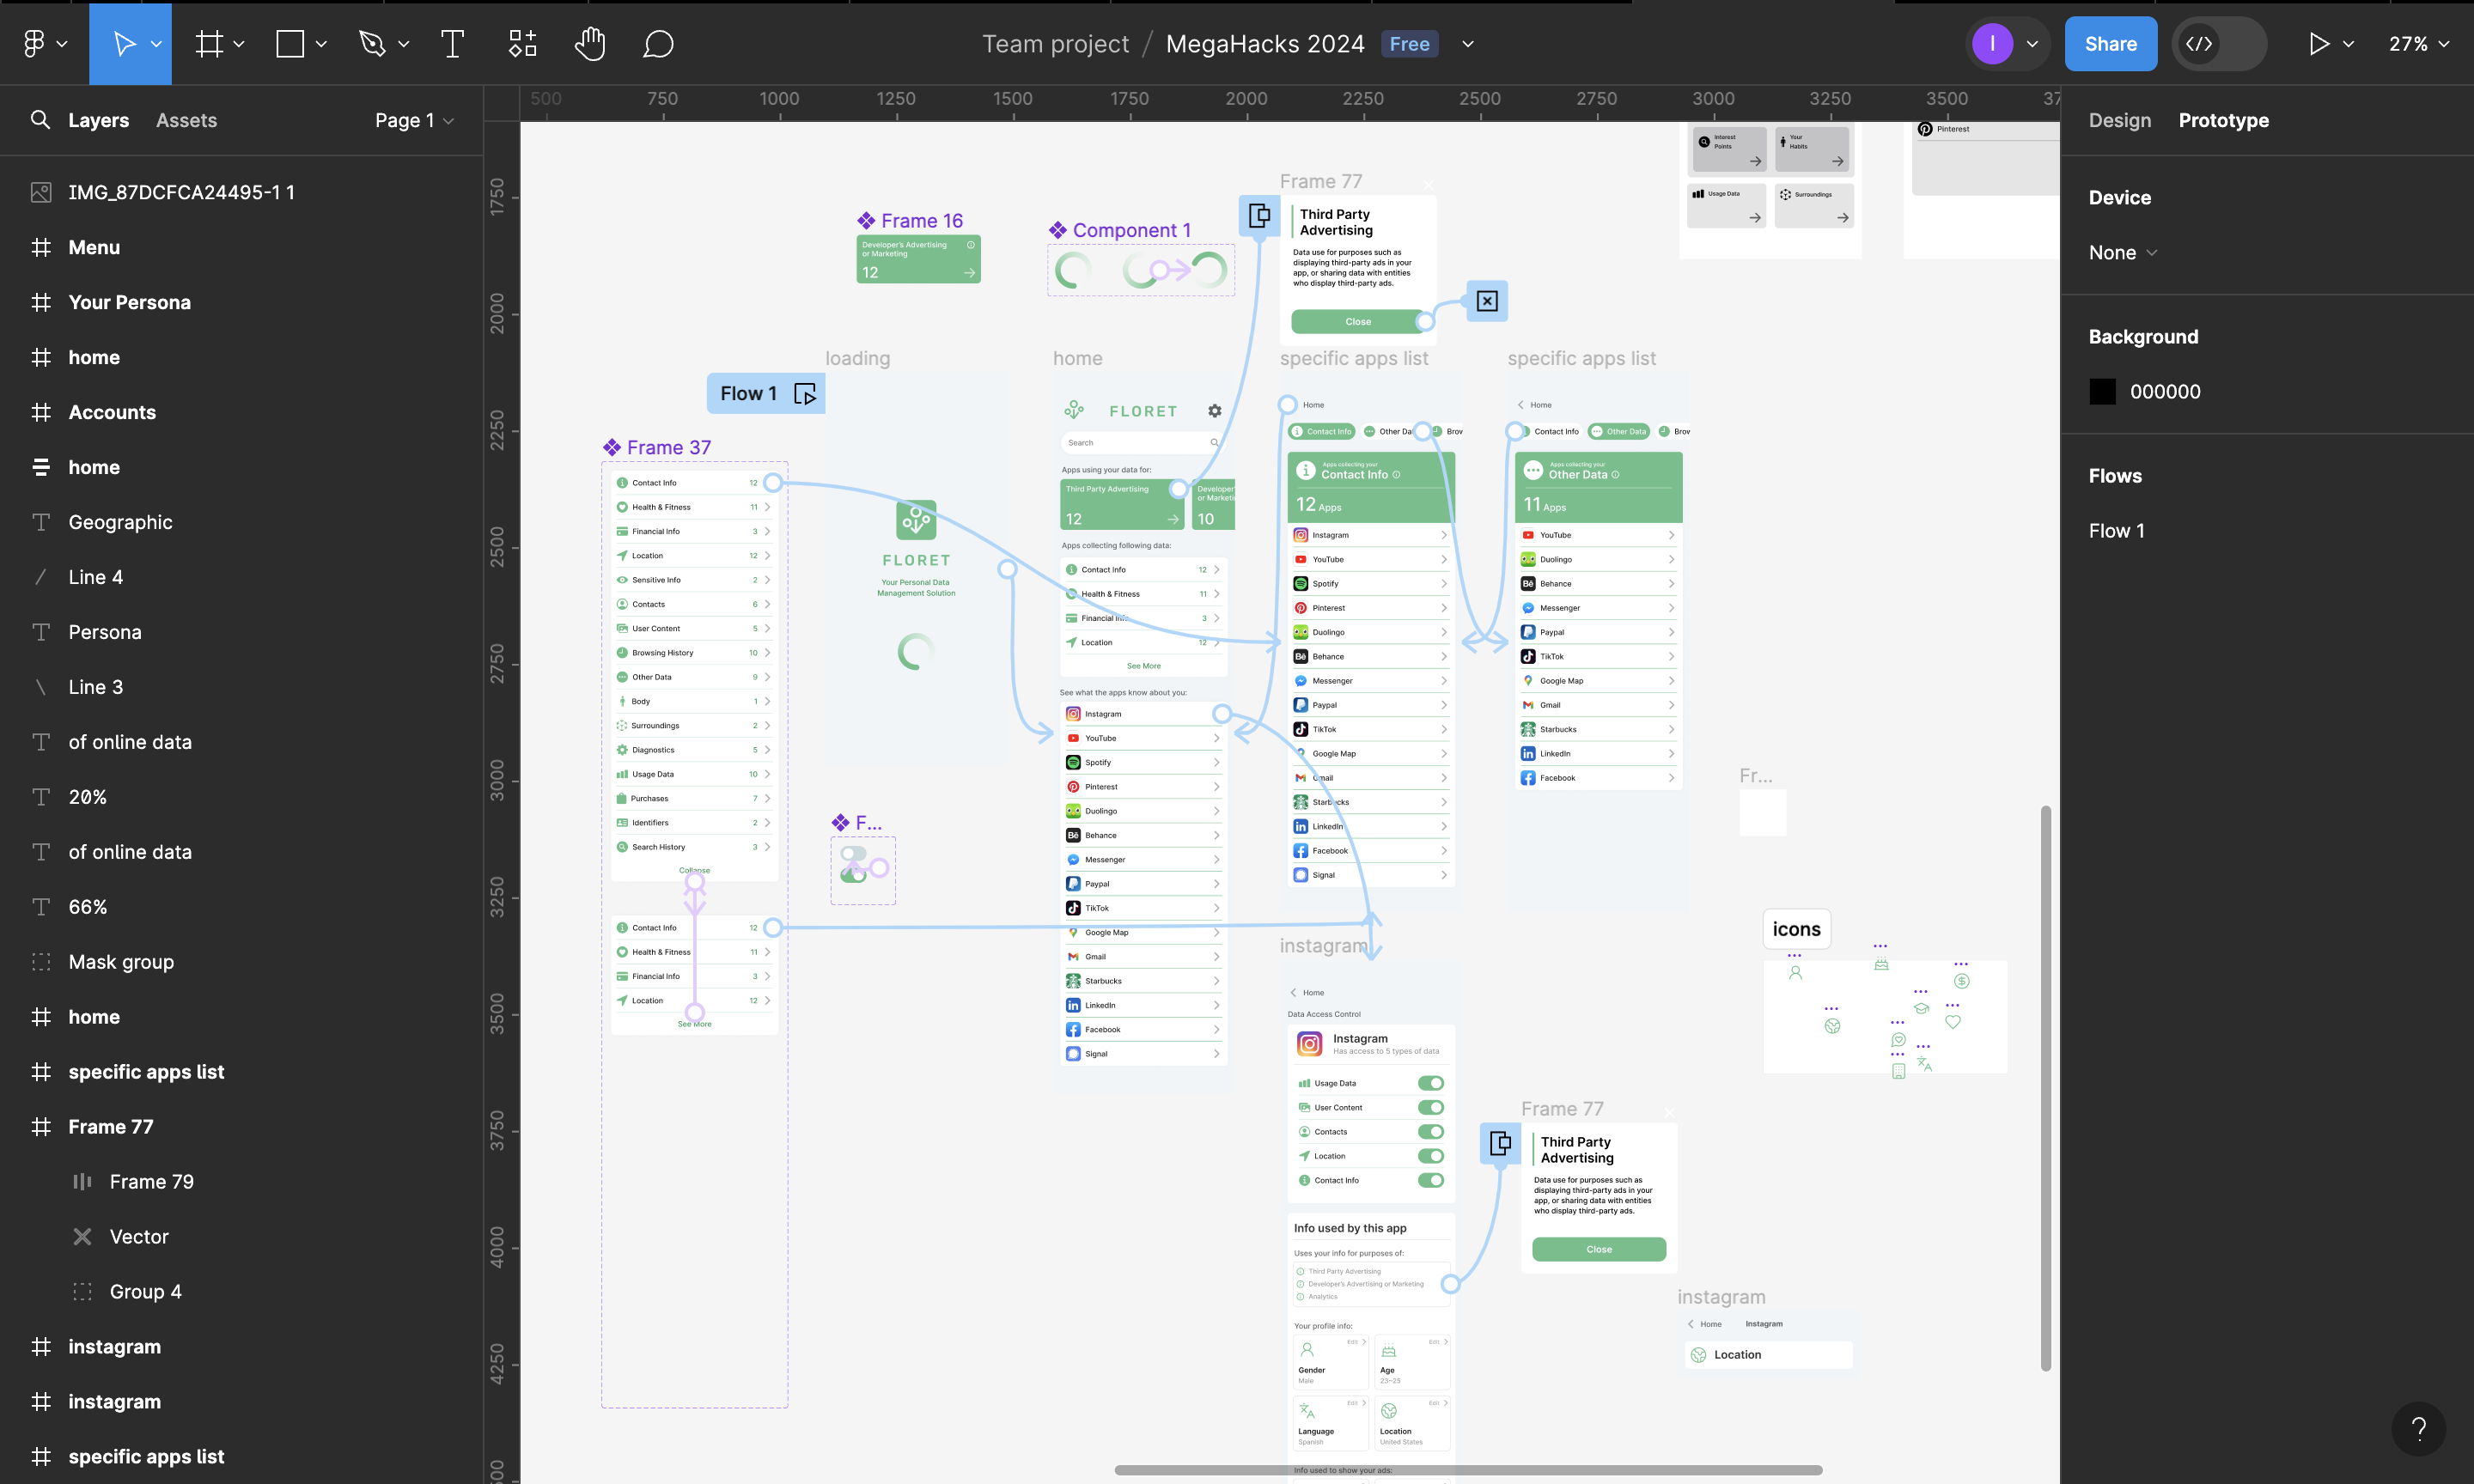Click the black background color swatch

pyautogui.click(x=2102, y=392)
